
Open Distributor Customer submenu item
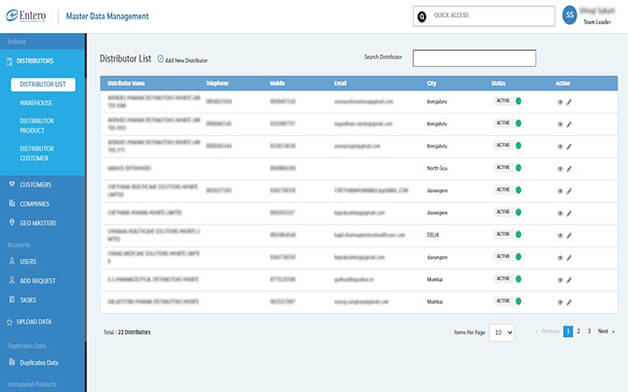(37, 153)
